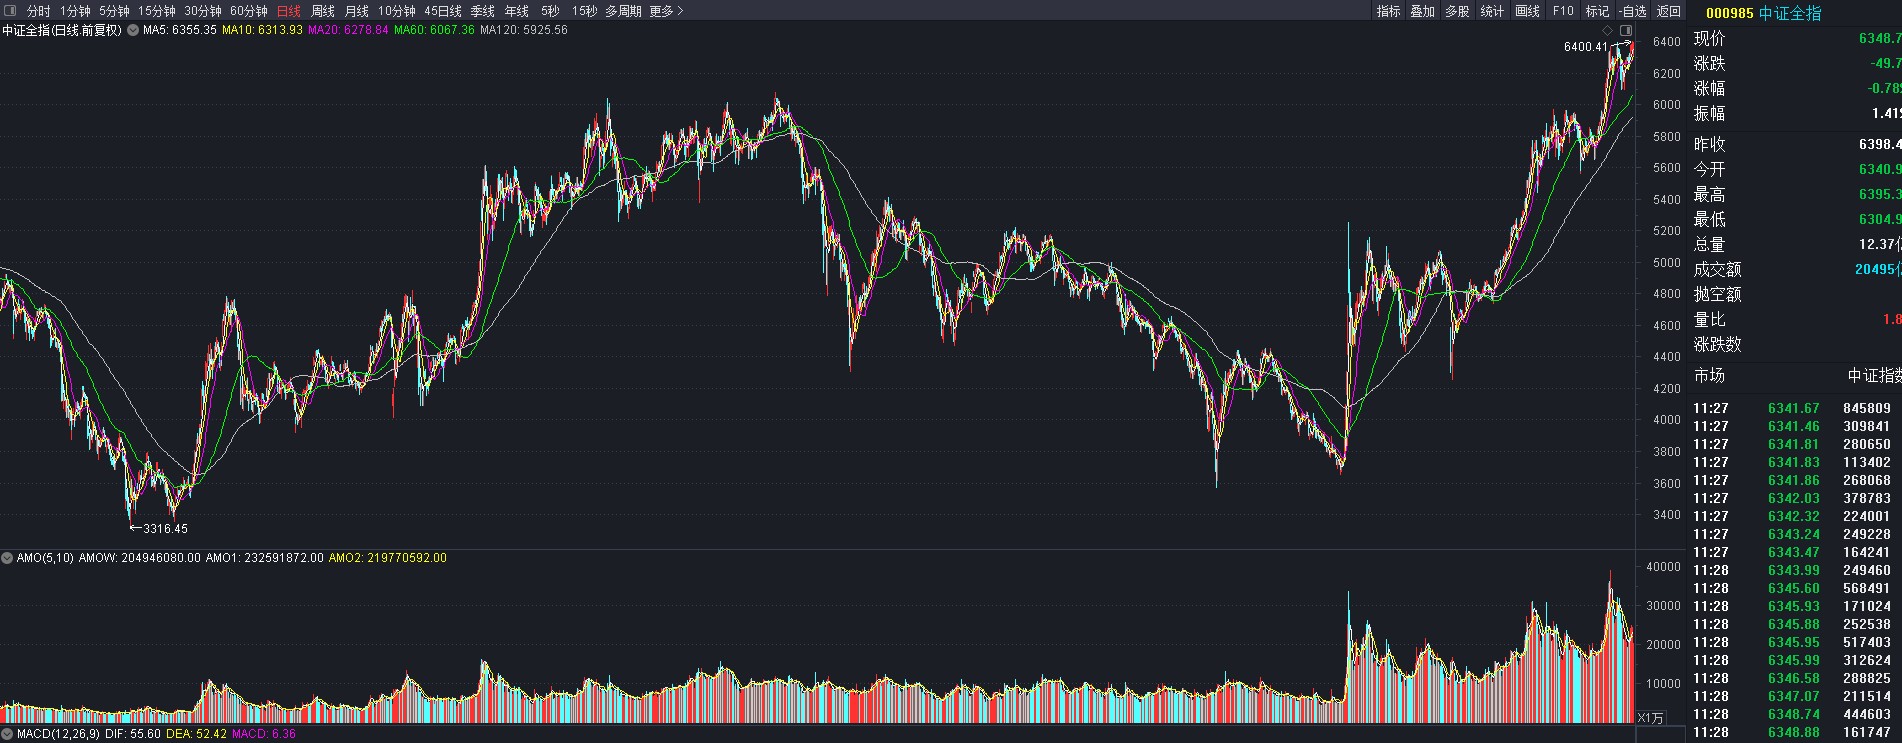Expand the AMO indicator dropdown
This screenshot has height=743, width=1902.
coord(7,558)
